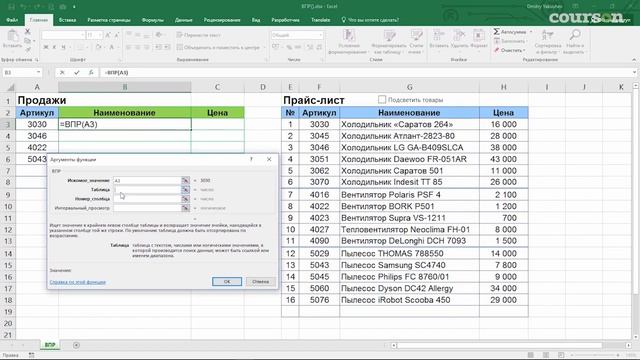Toggle italic formatting (К)
640x360 pixels.
[54, 47]
